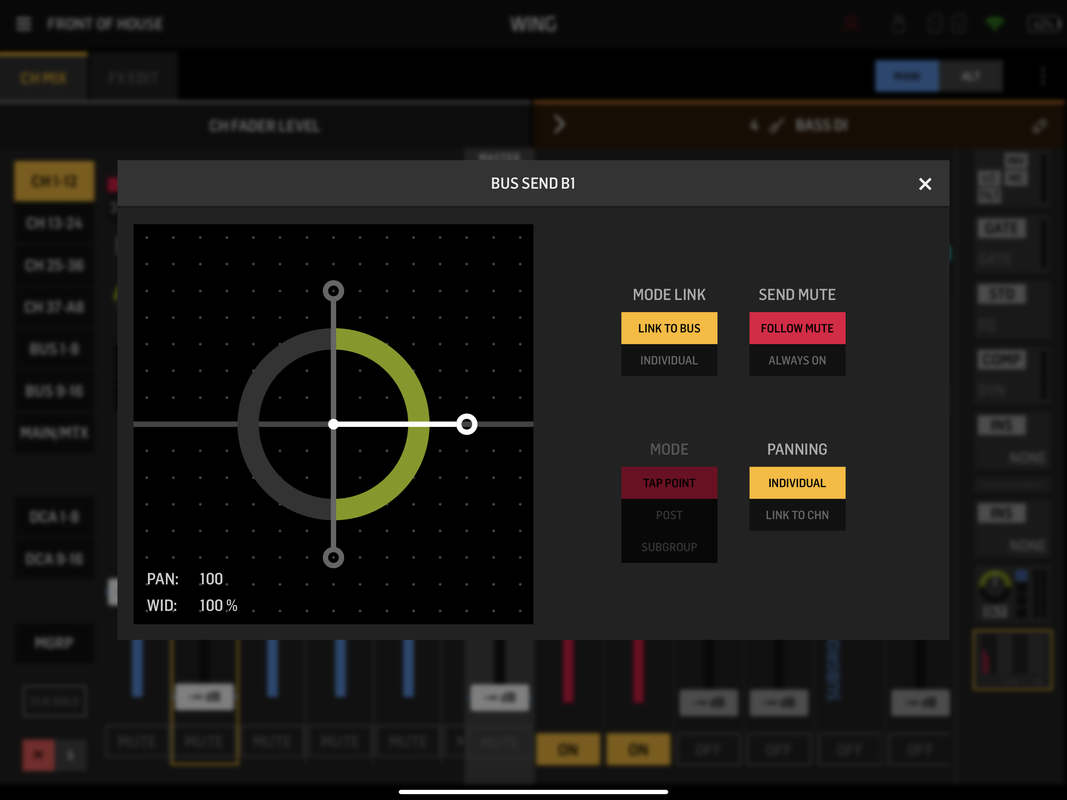Enable FOLLOW MUTE for the send
The width and height of the screenshot is (1067, 800).
coord(797,328)
